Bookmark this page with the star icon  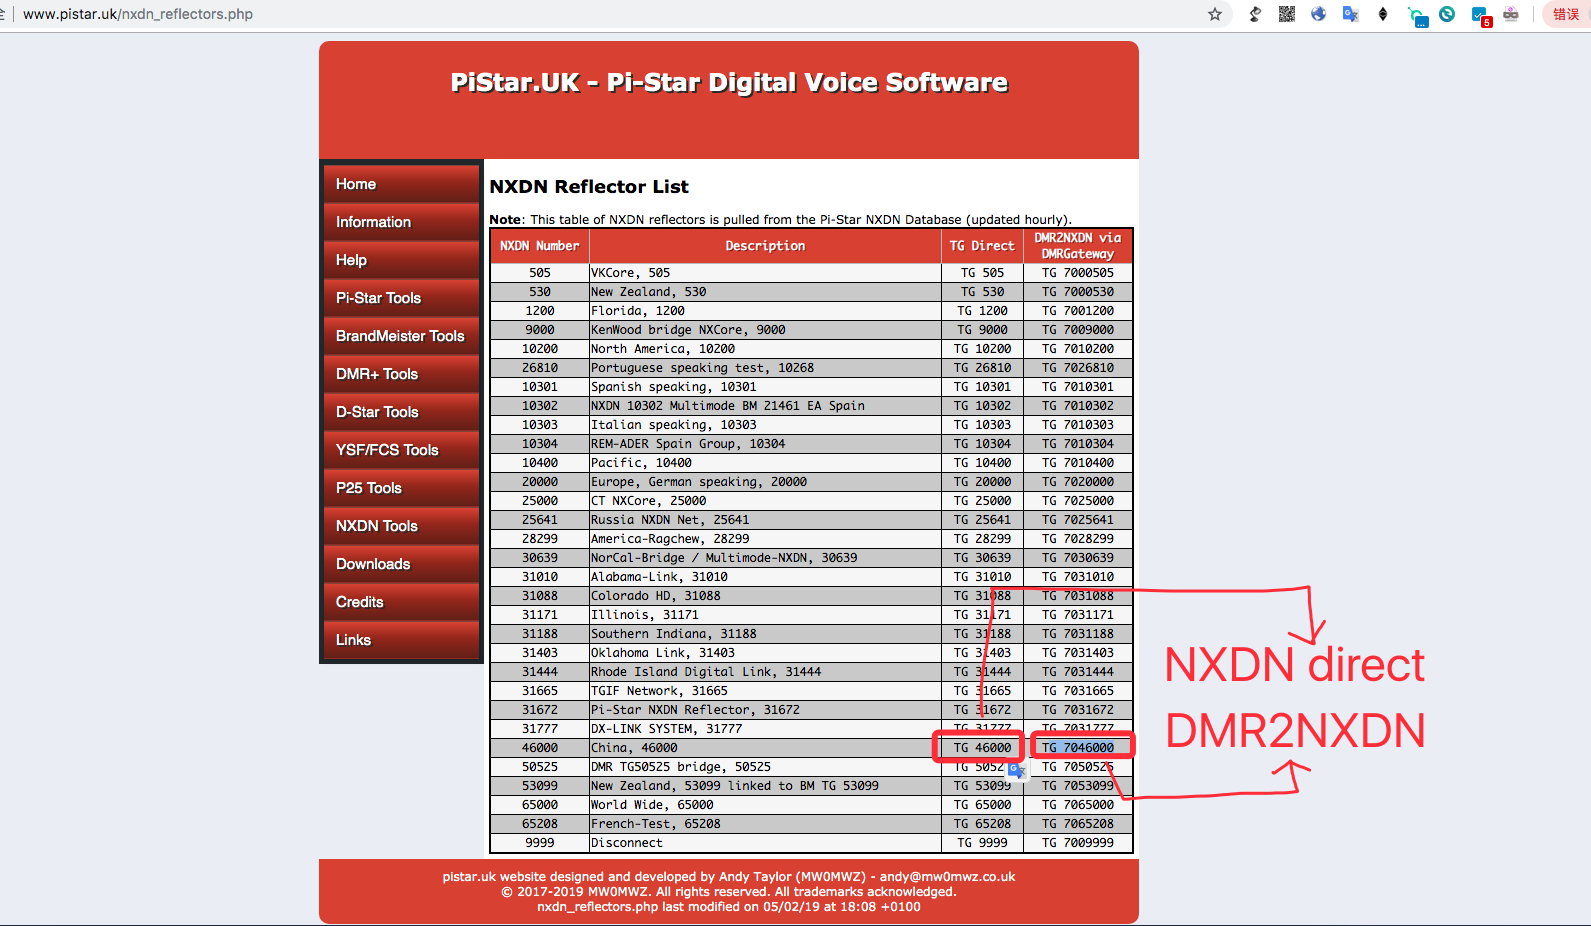tap(1215, 14)
